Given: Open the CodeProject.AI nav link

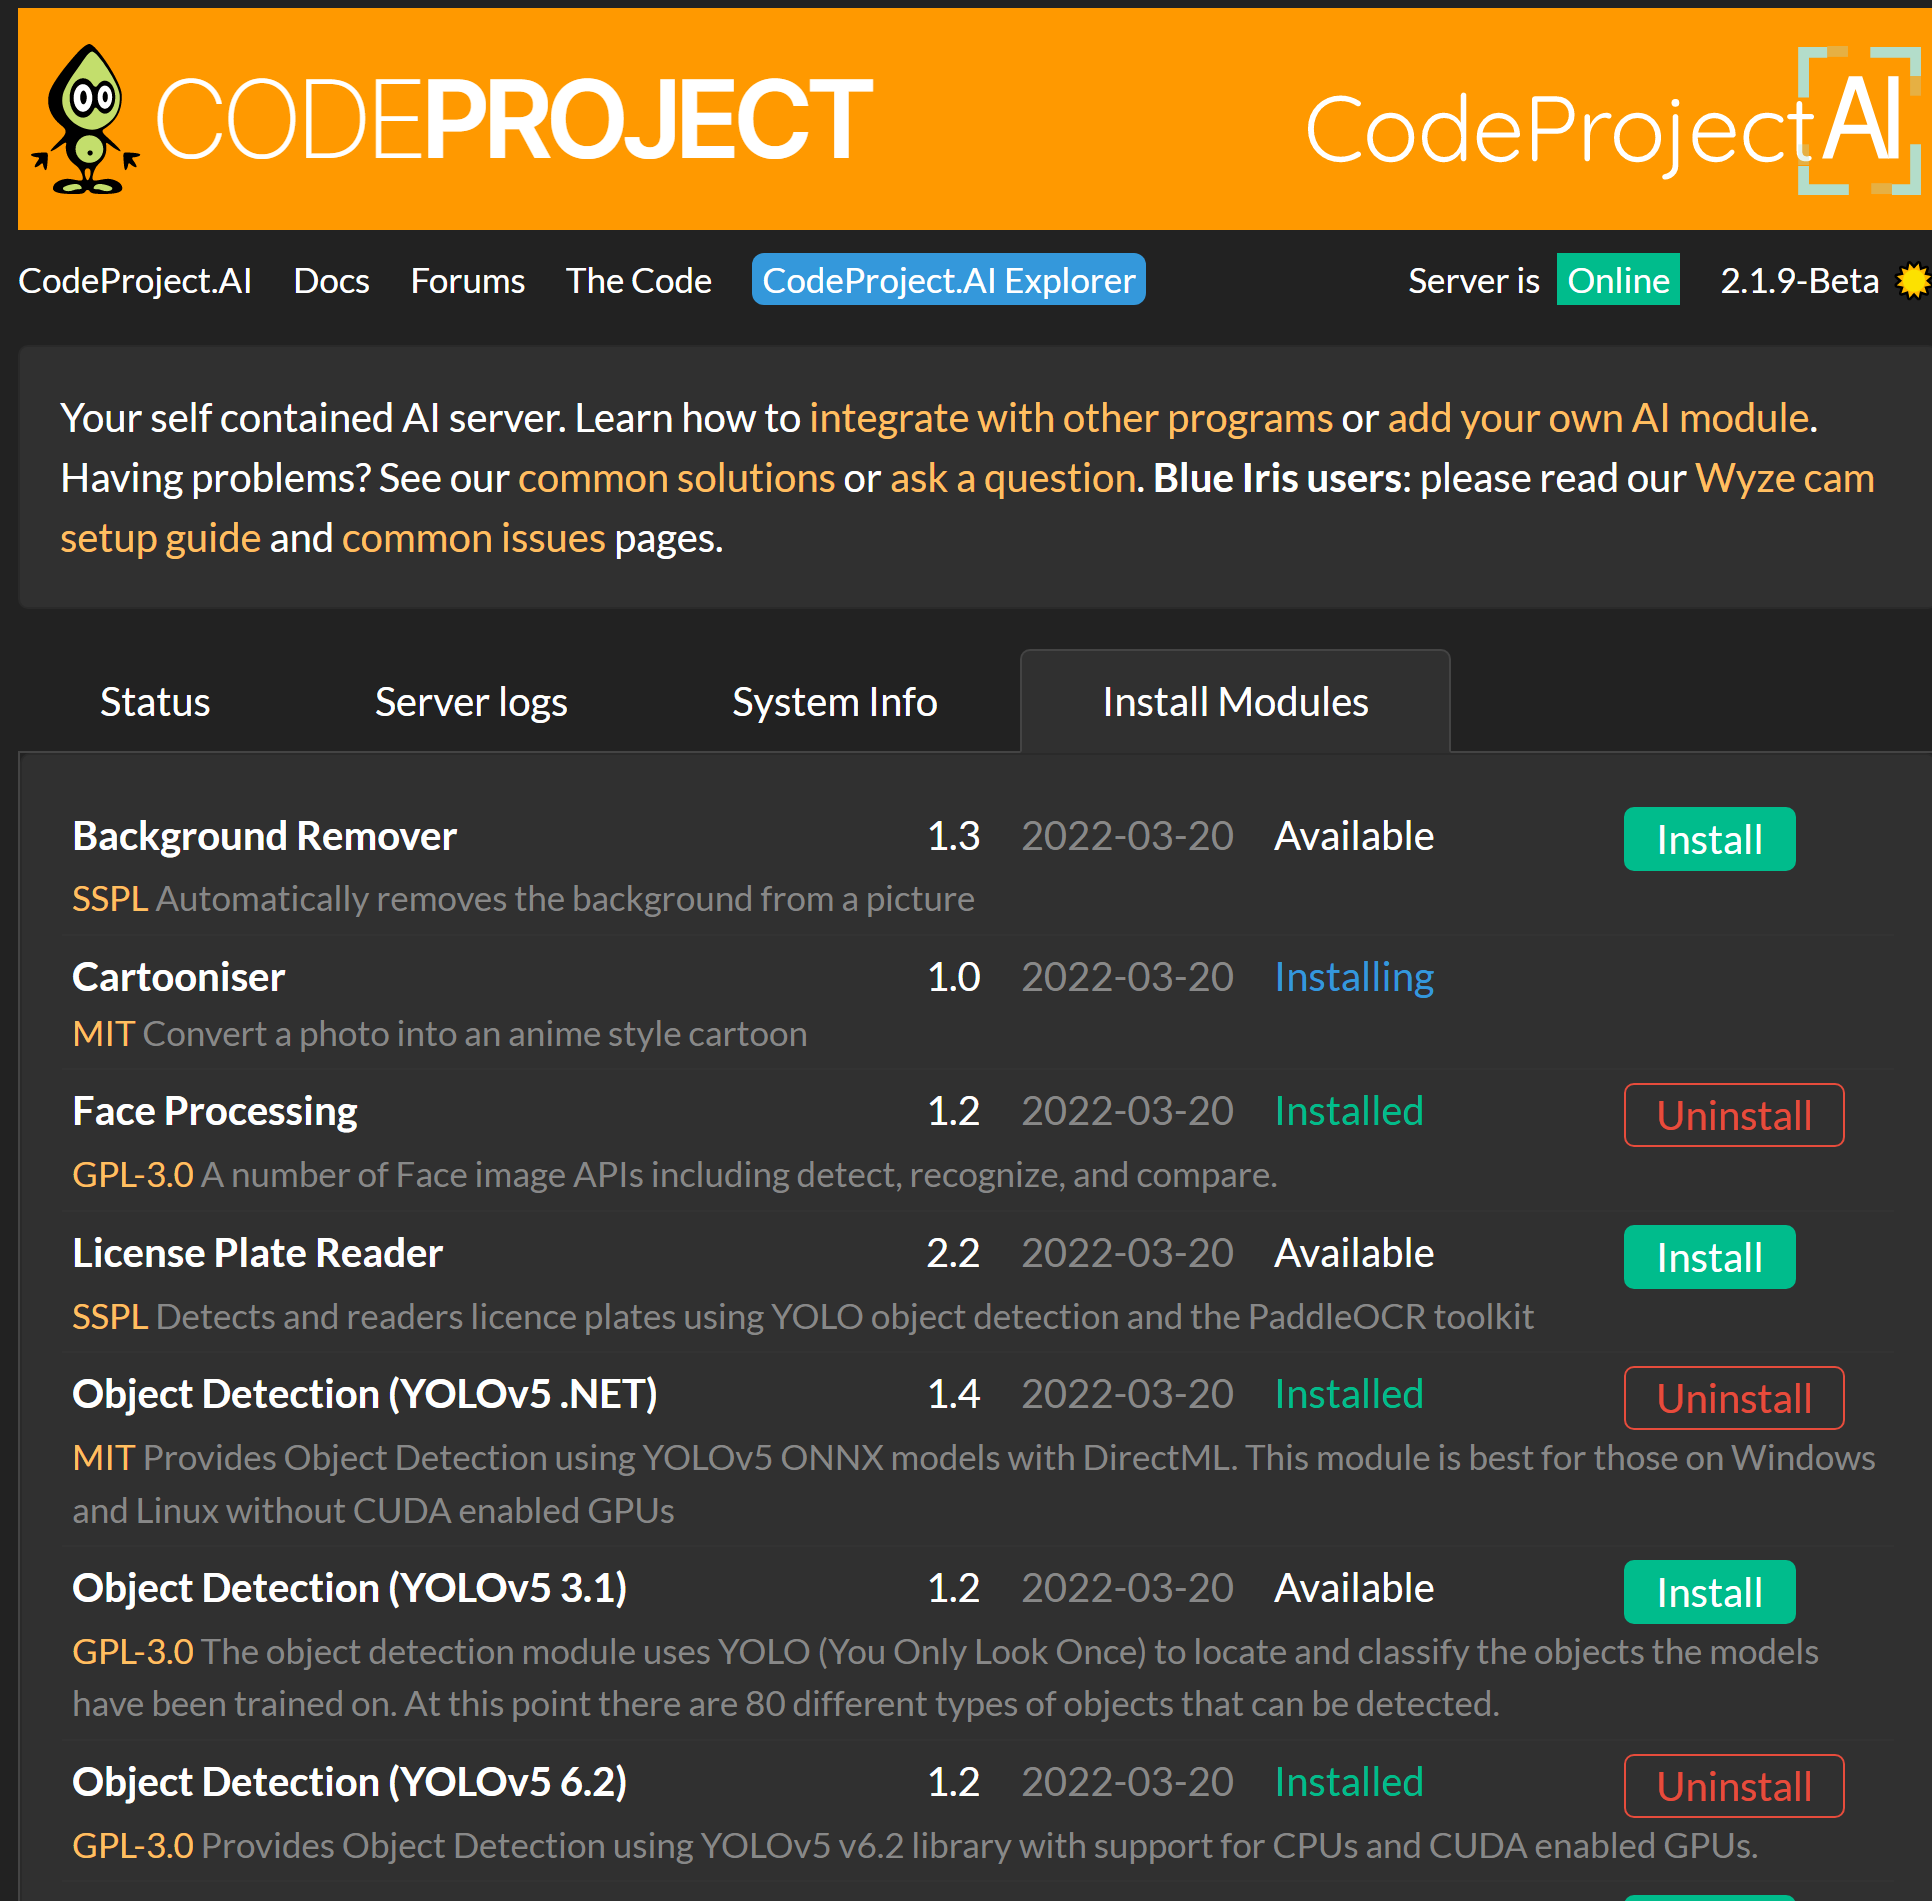Looking at the screenshot, I should pyautogui.click(x=135, y=281).
